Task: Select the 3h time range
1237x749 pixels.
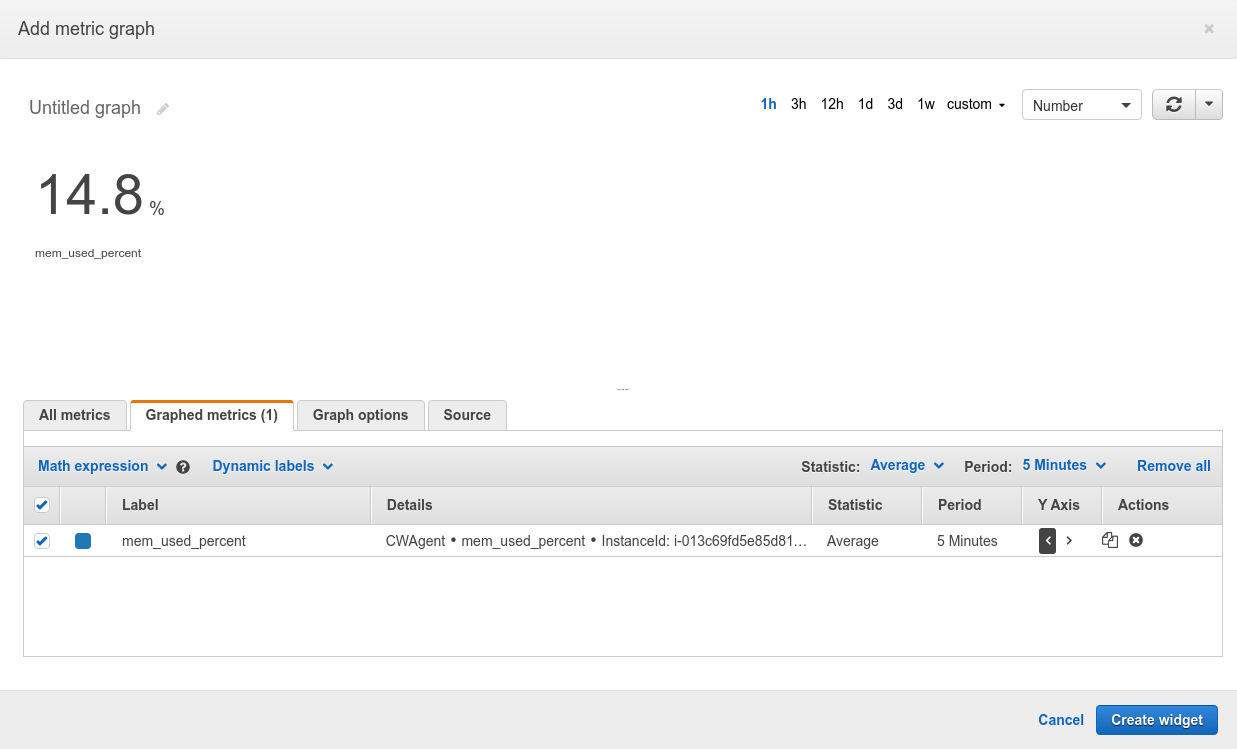Action: 798,104
